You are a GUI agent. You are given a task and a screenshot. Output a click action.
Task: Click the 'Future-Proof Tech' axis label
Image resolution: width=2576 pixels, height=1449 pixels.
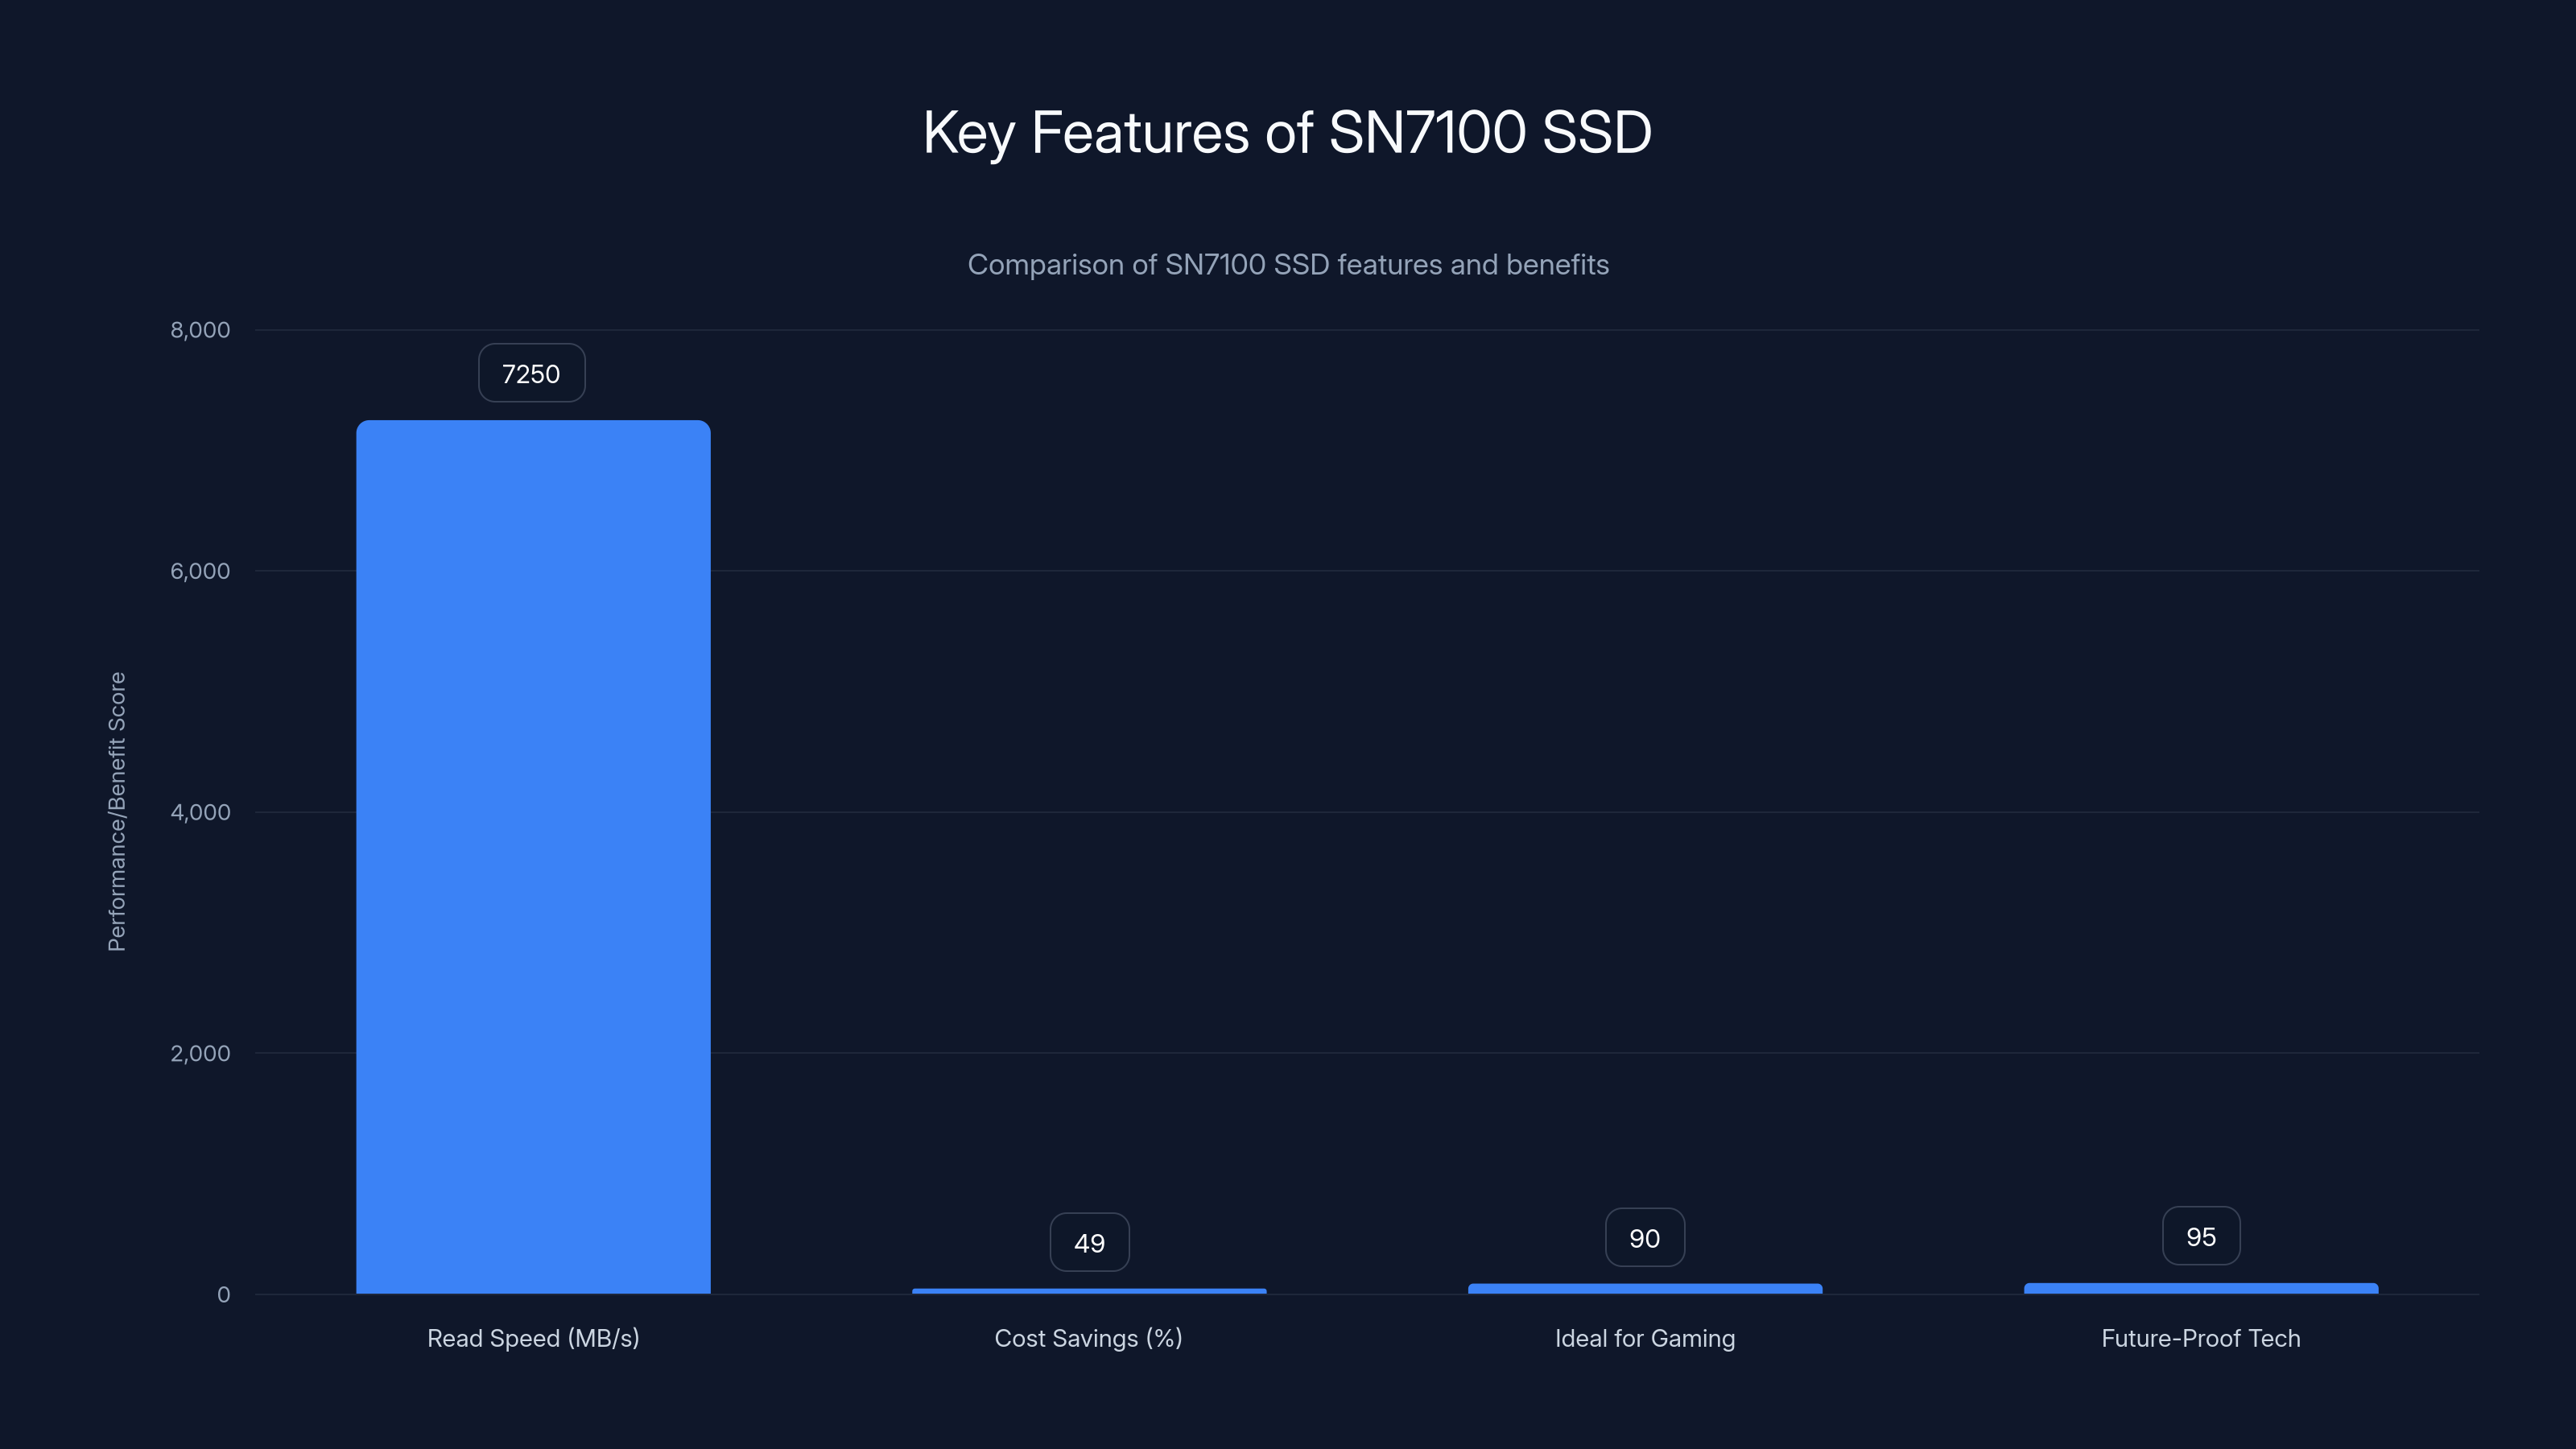click(2201, 1338)
